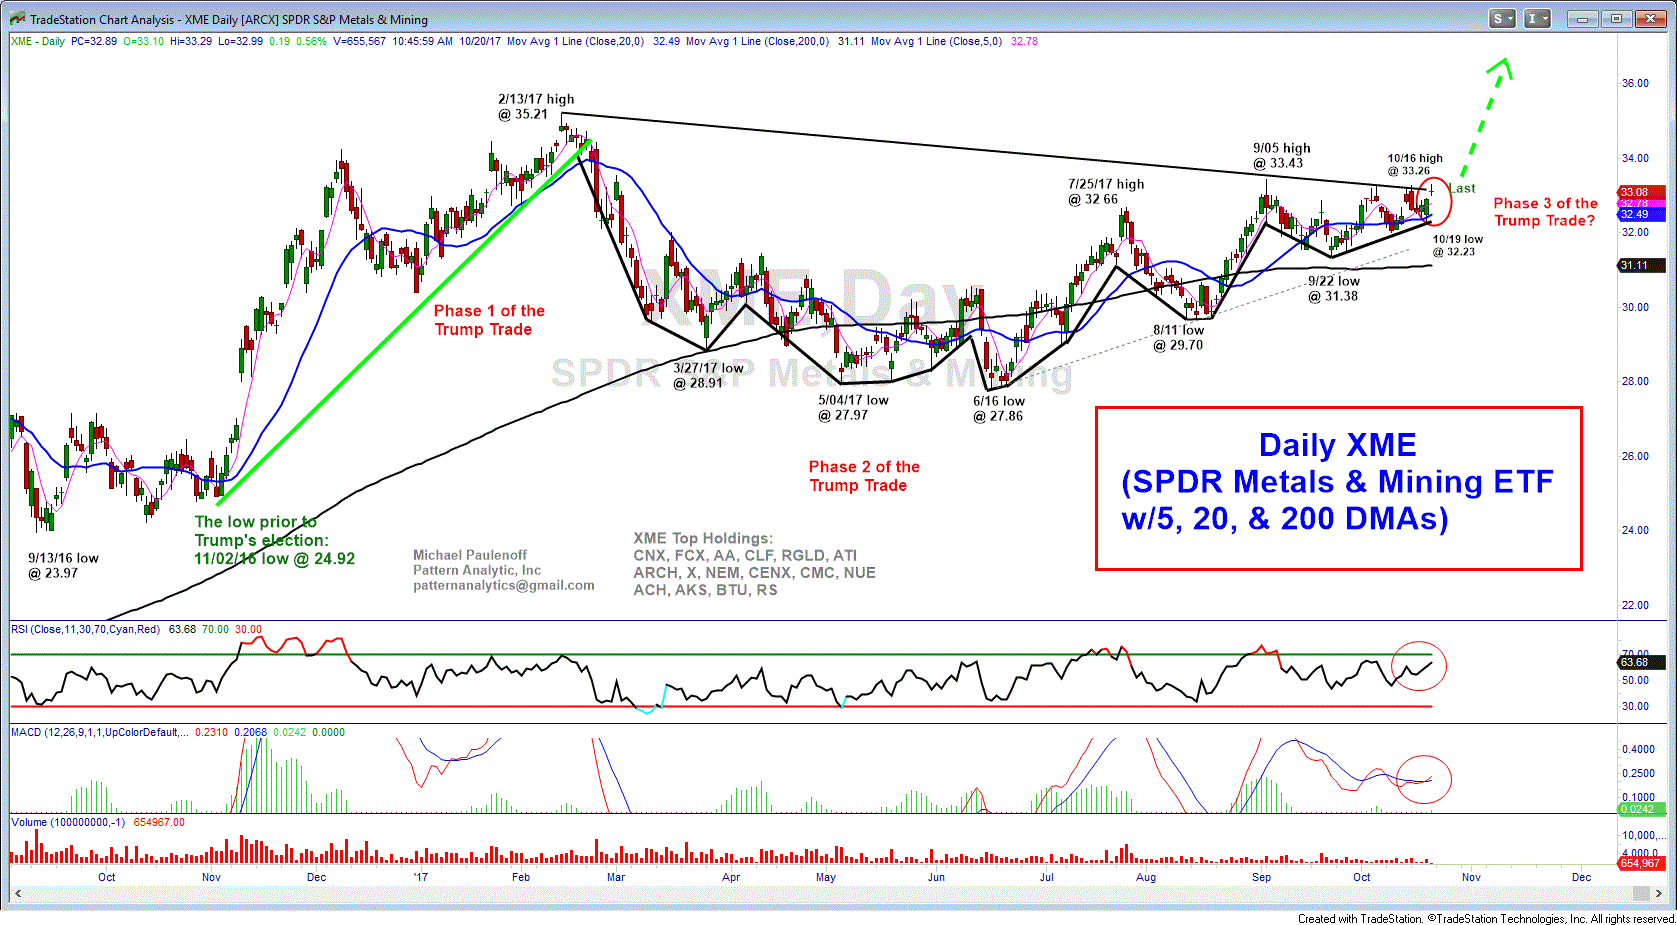Click the 33.08 last price marker on axis
This screenshot has width=1677, height=925.
pyautogui.click(x=1641, y=192)
